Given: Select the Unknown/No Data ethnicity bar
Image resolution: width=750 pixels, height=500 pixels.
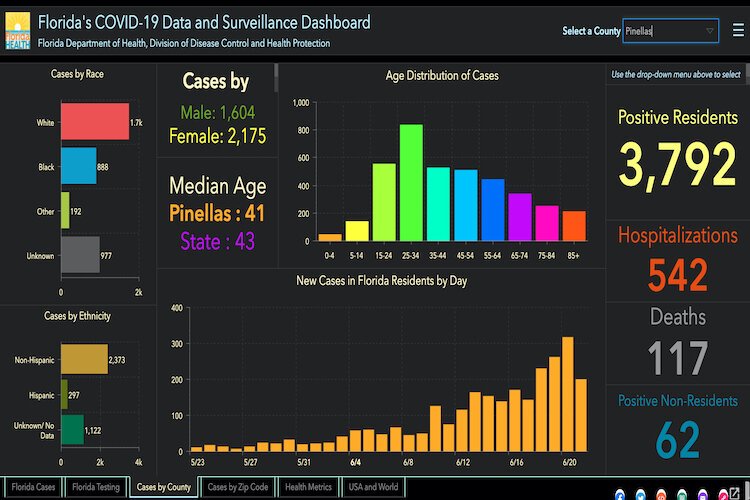Looking at the screenshot, I should 72,430.
